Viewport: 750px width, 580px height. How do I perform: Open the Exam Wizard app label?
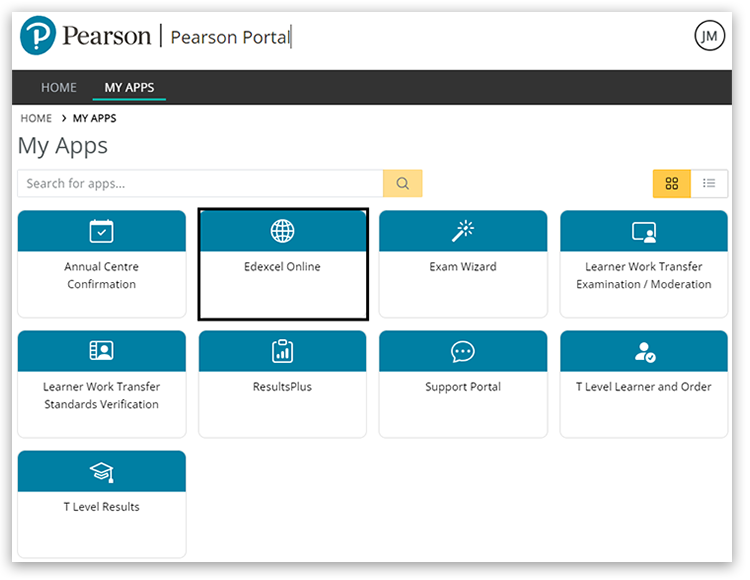463,267
